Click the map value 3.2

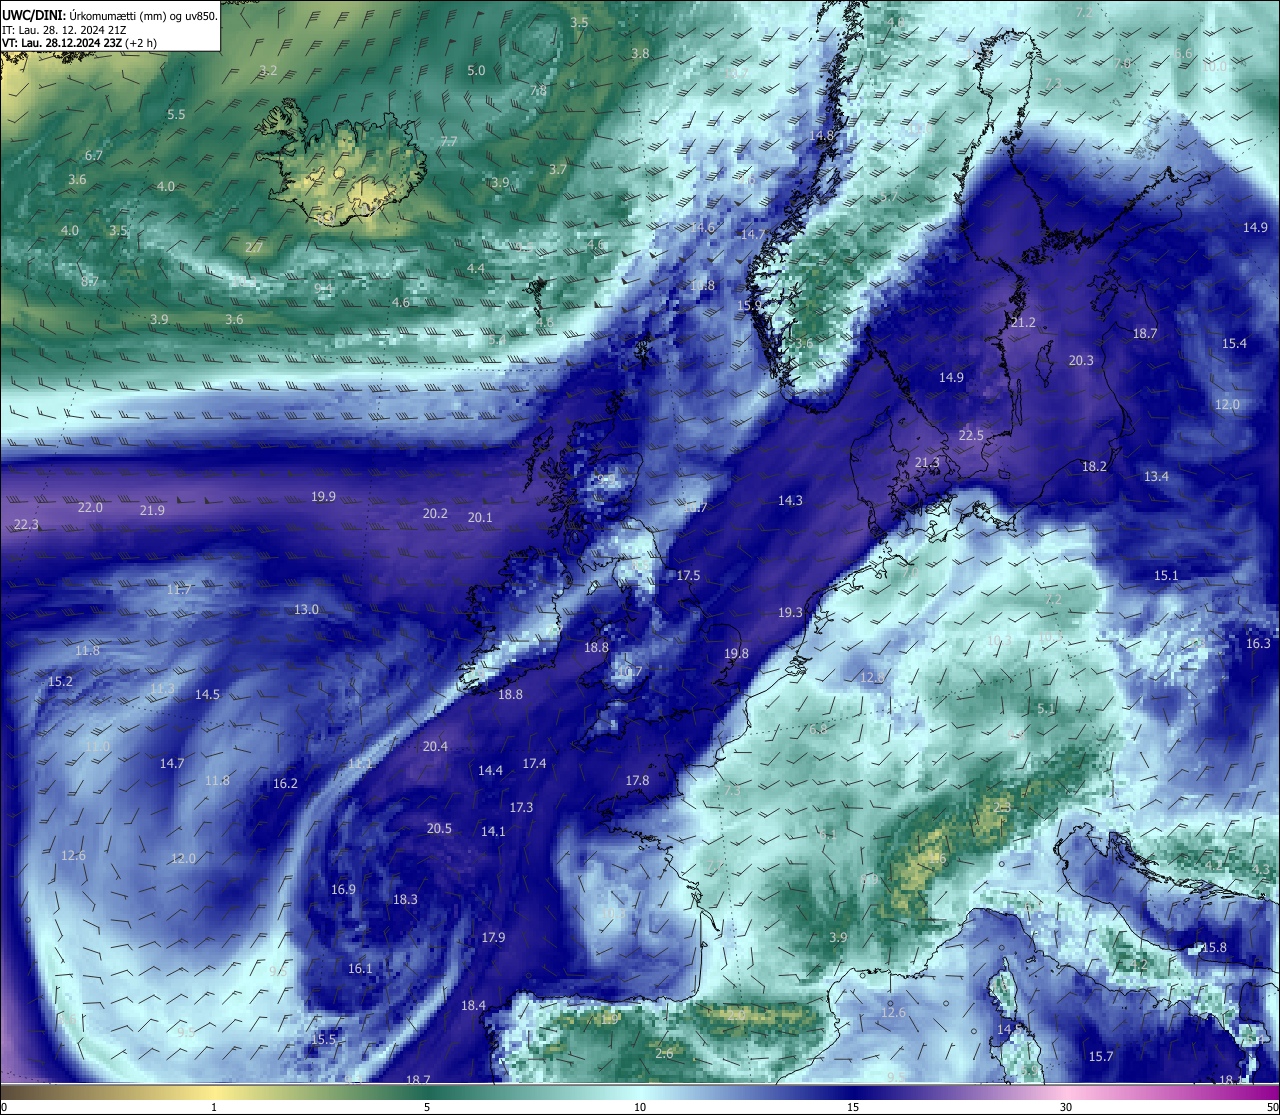pos(268,71)
